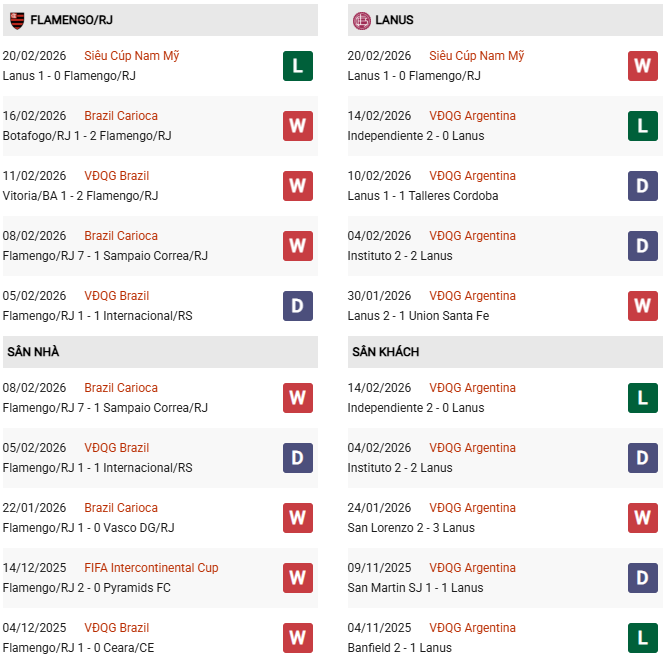Click the W badge for Botafogo/RJ 1-2 Flamengo/RJ
This screenshot has height=661, width=666.
point(298,126)
